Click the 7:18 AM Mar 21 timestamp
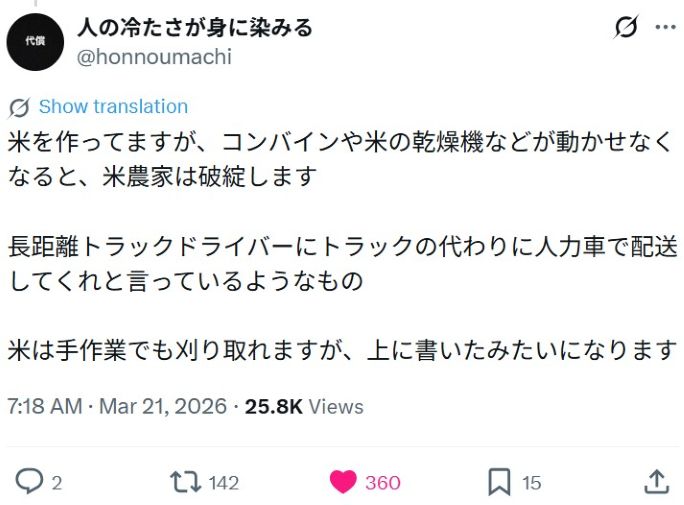 coord(115,407)
